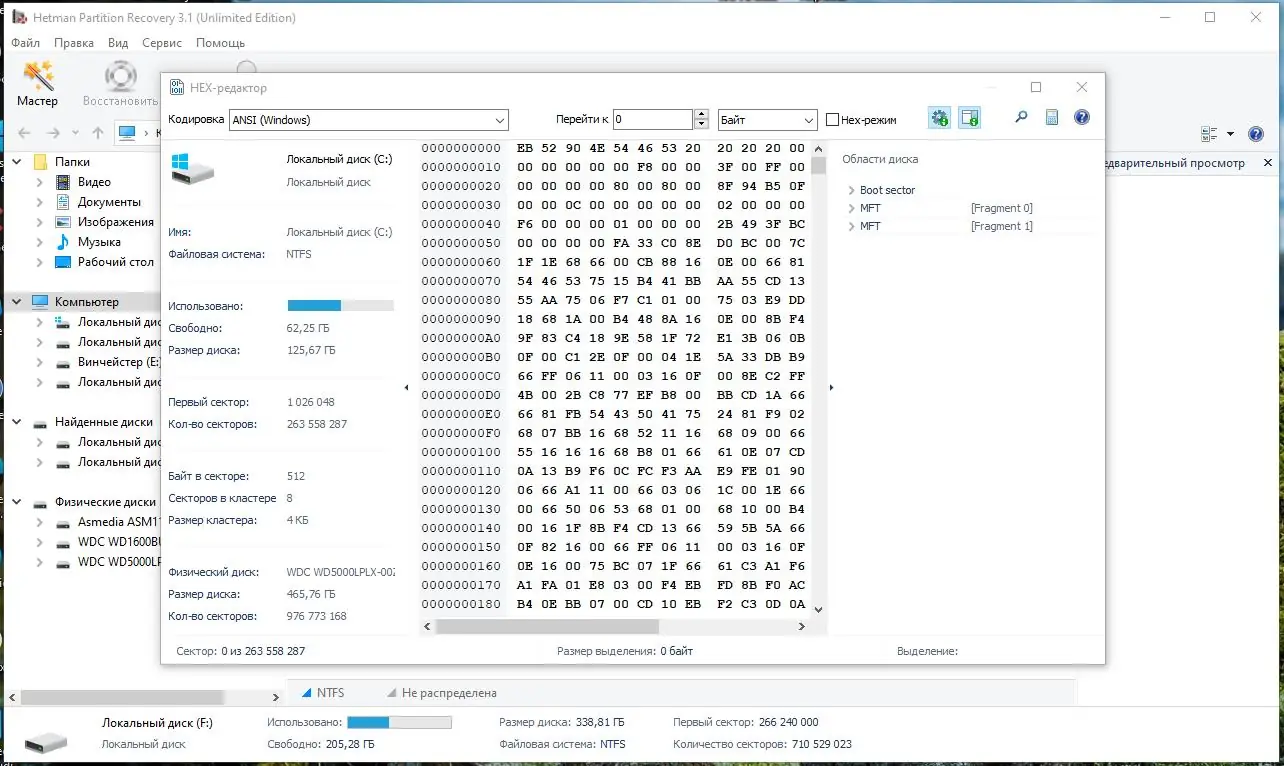Open the search magnifier in HEX editor
The image size is (1284, 766).
point(1021,118)
